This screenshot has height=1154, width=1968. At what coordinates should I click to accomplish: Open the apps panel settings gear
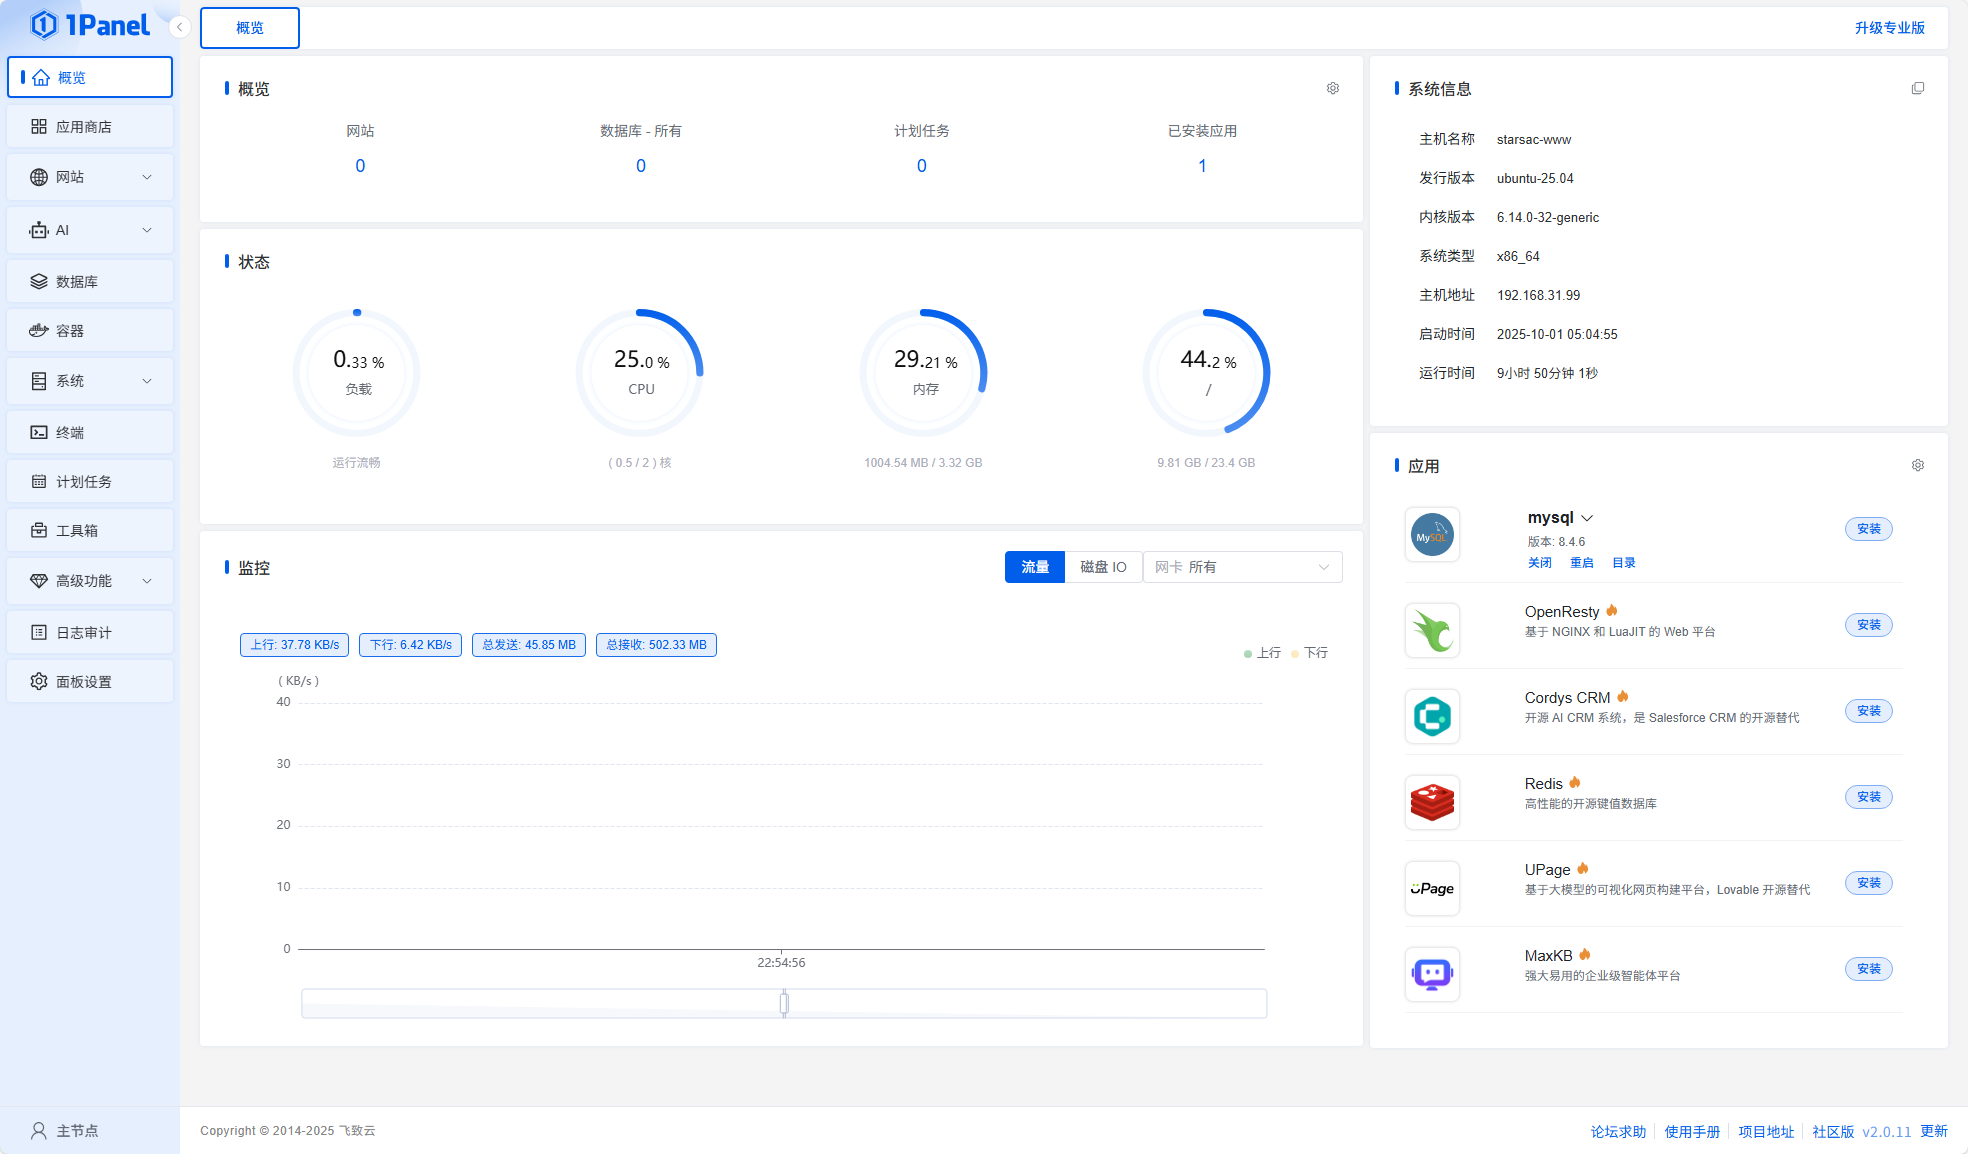coord(1917,465)
